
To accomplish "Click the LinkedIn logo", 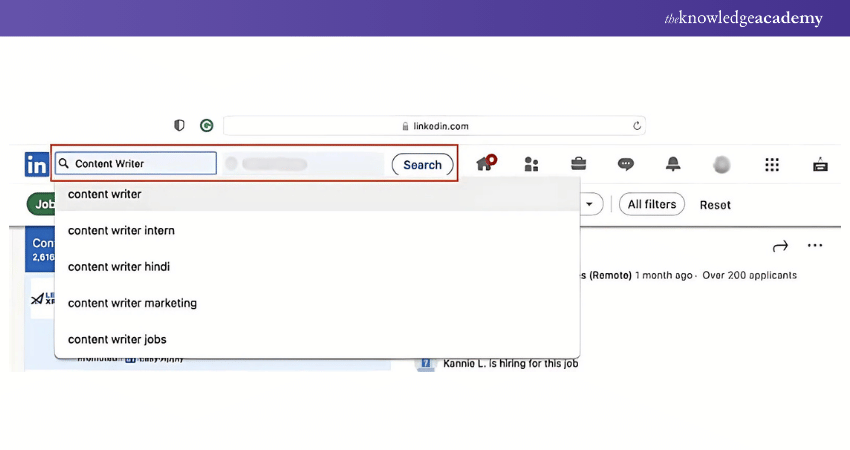I will [x=37, y=164].
